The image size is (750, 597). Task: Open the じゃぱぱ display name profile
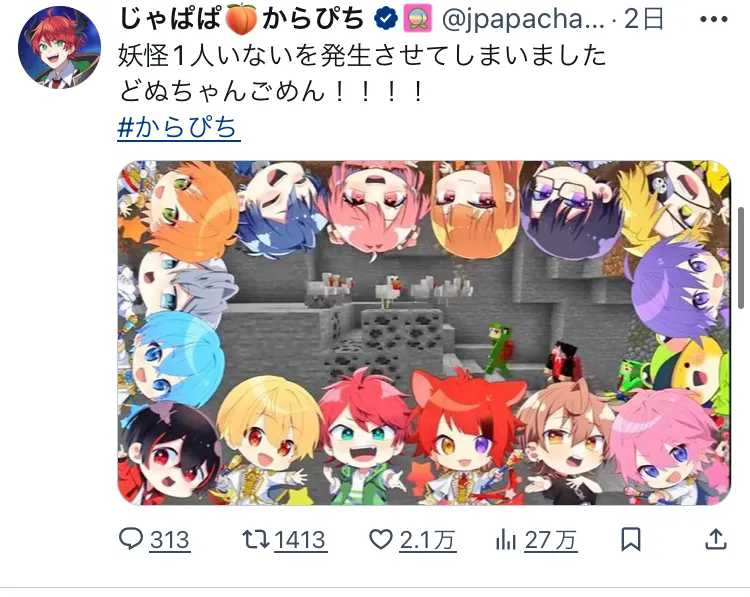point(242,20)
